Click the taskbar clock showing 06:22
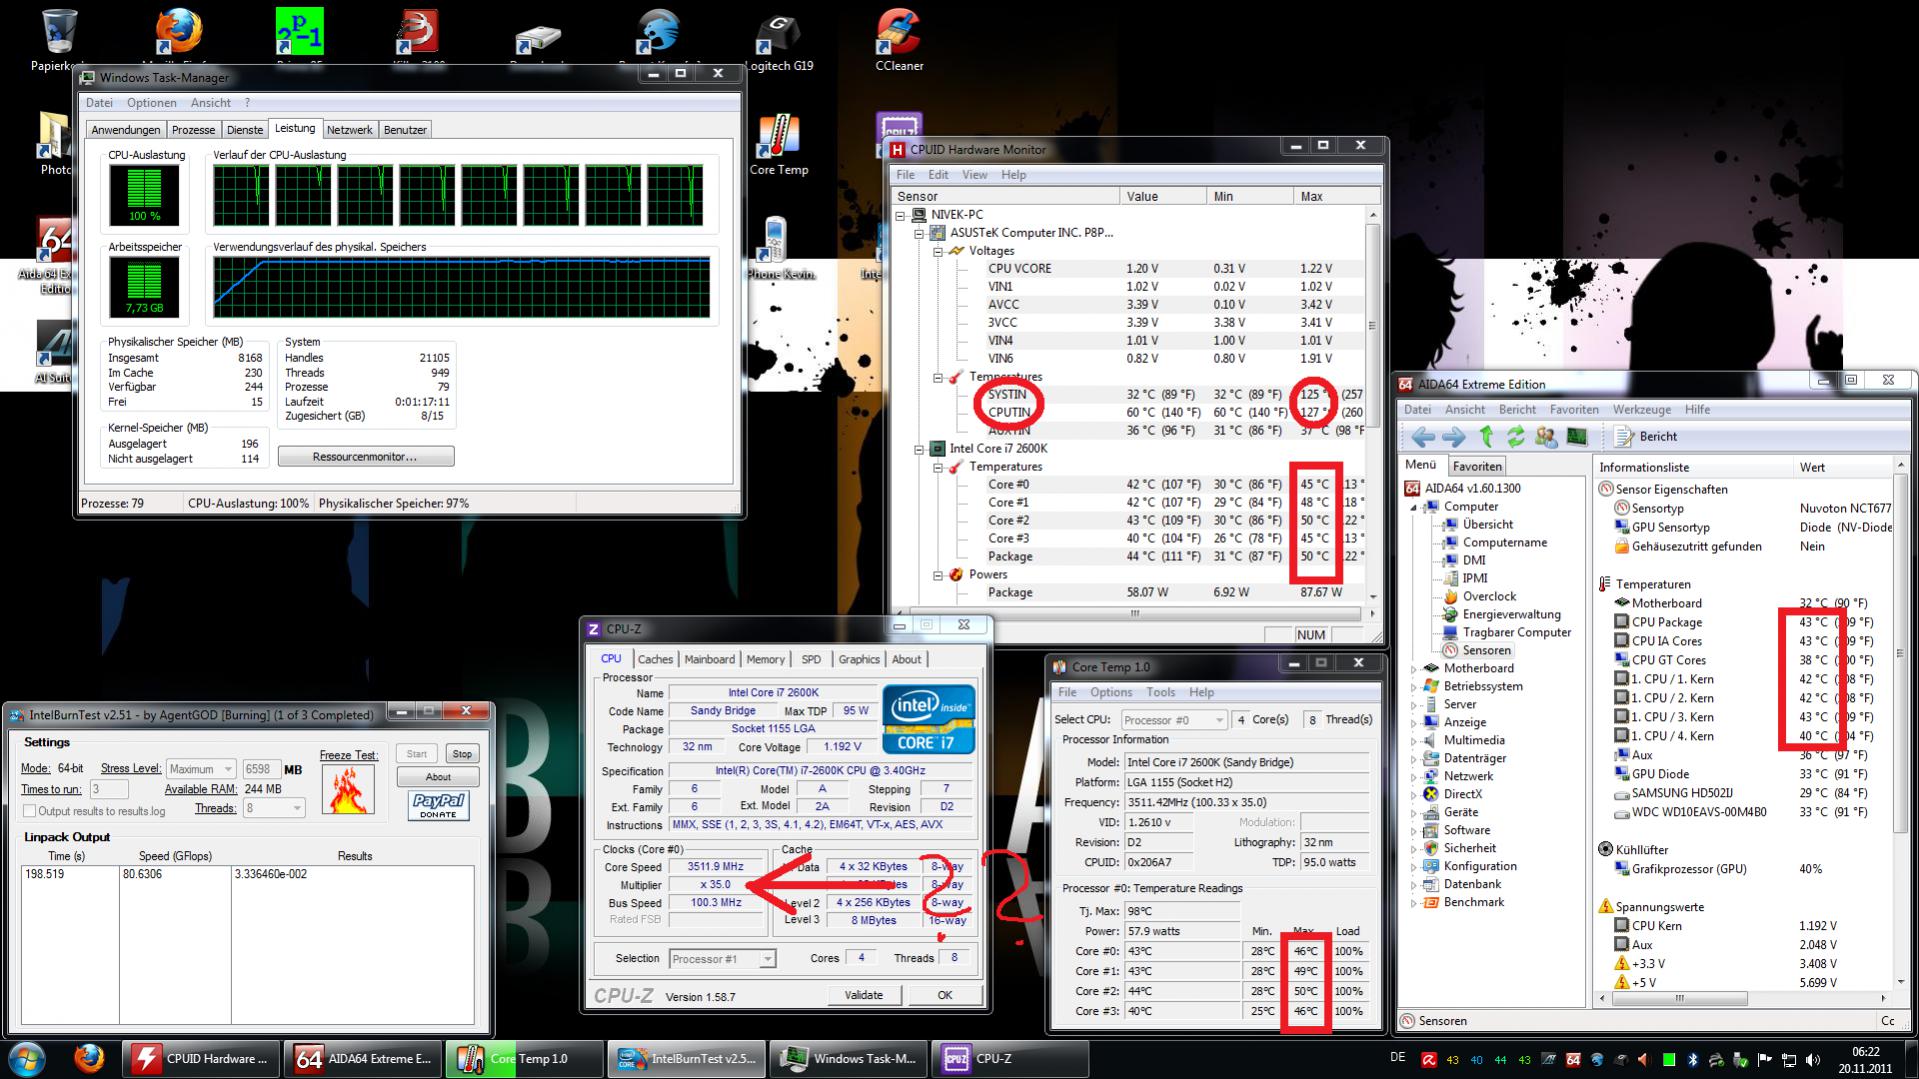The width and height of the screenshot is (1919, 1079). tap(1865, 1060)
